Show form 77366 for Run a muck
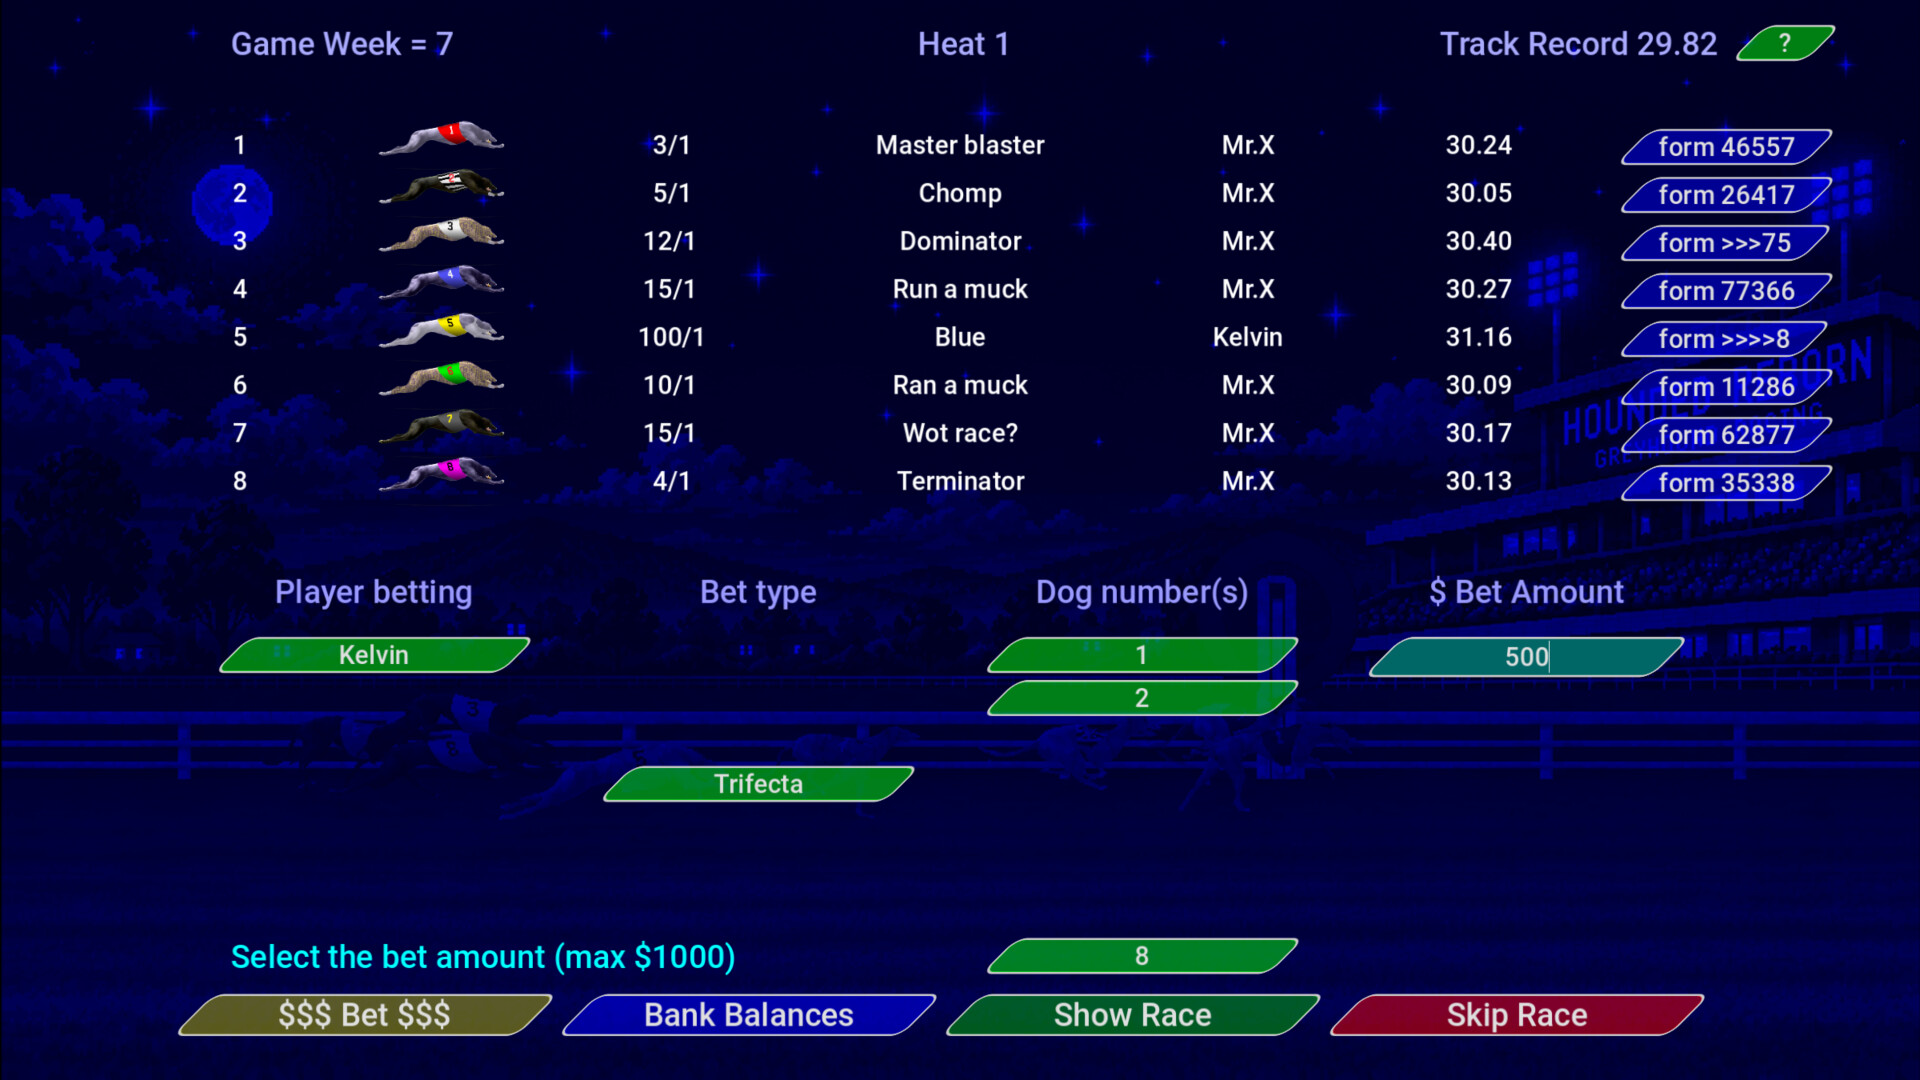The width and height of the screenshot is (1920, 1080). click(x=1726, y=291)
